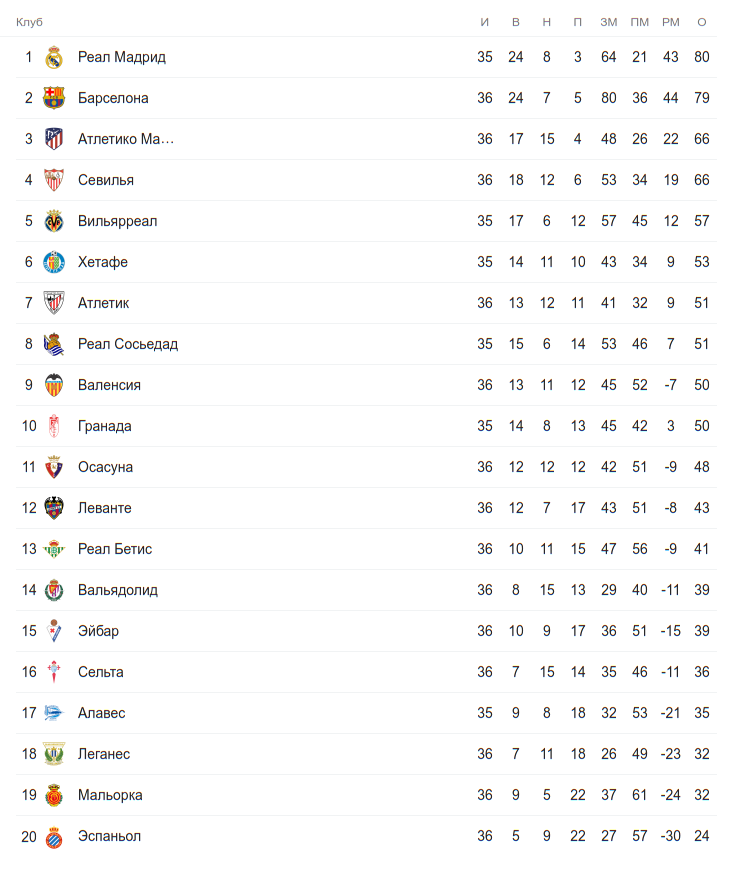
Task: Click the Леганес team name
Action: click(x=104, y=754)
